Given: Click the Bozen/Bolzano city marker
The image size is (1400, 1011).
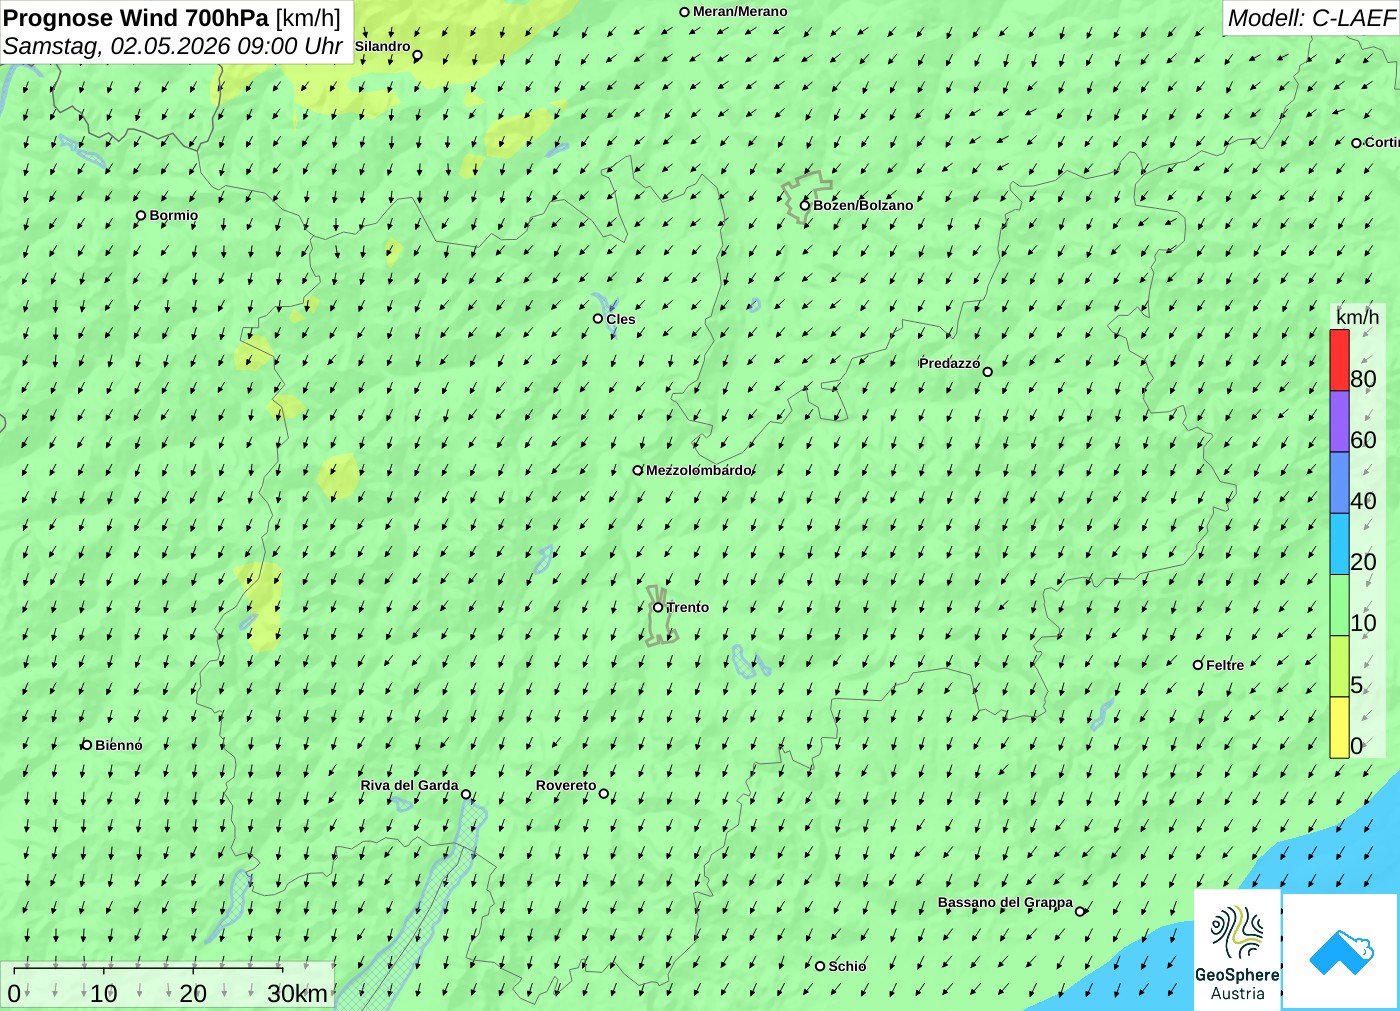Looking at the screenshot, I should click(x=805, y=205).
